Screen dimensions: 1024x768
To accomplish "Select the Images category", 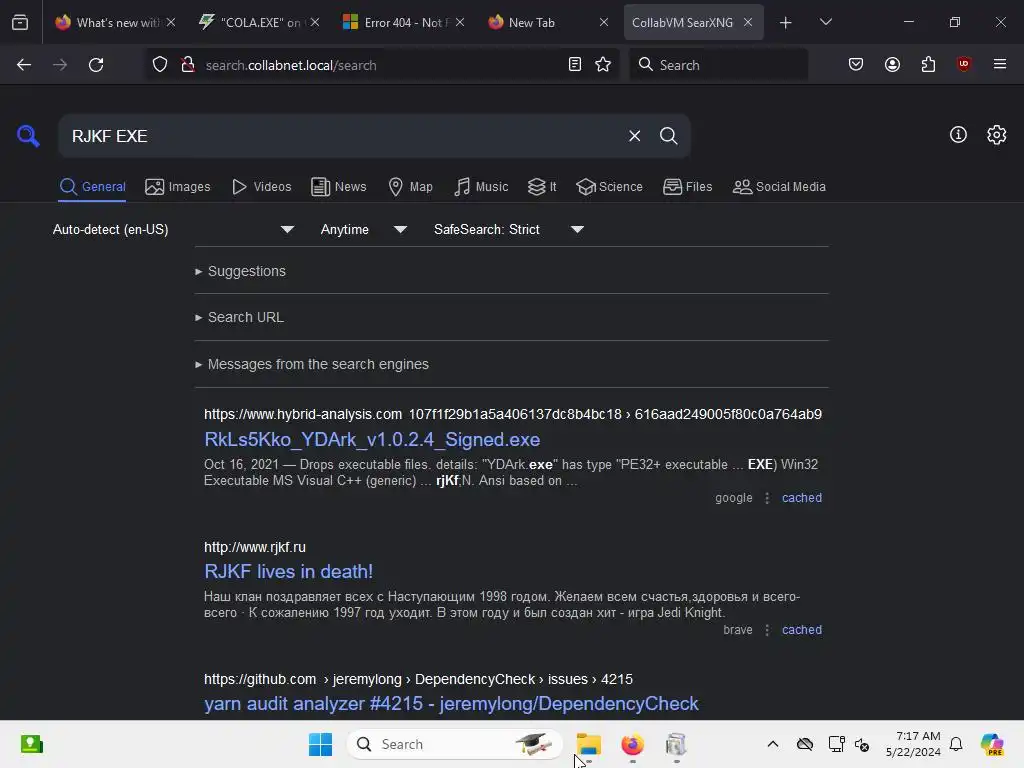I will pyautogui.click(x=178, y=187).
